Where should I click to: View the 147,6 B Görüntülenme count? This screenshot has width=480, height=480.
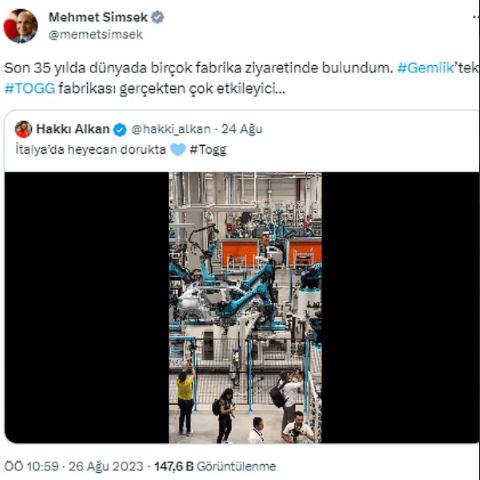tap(215, 466)
